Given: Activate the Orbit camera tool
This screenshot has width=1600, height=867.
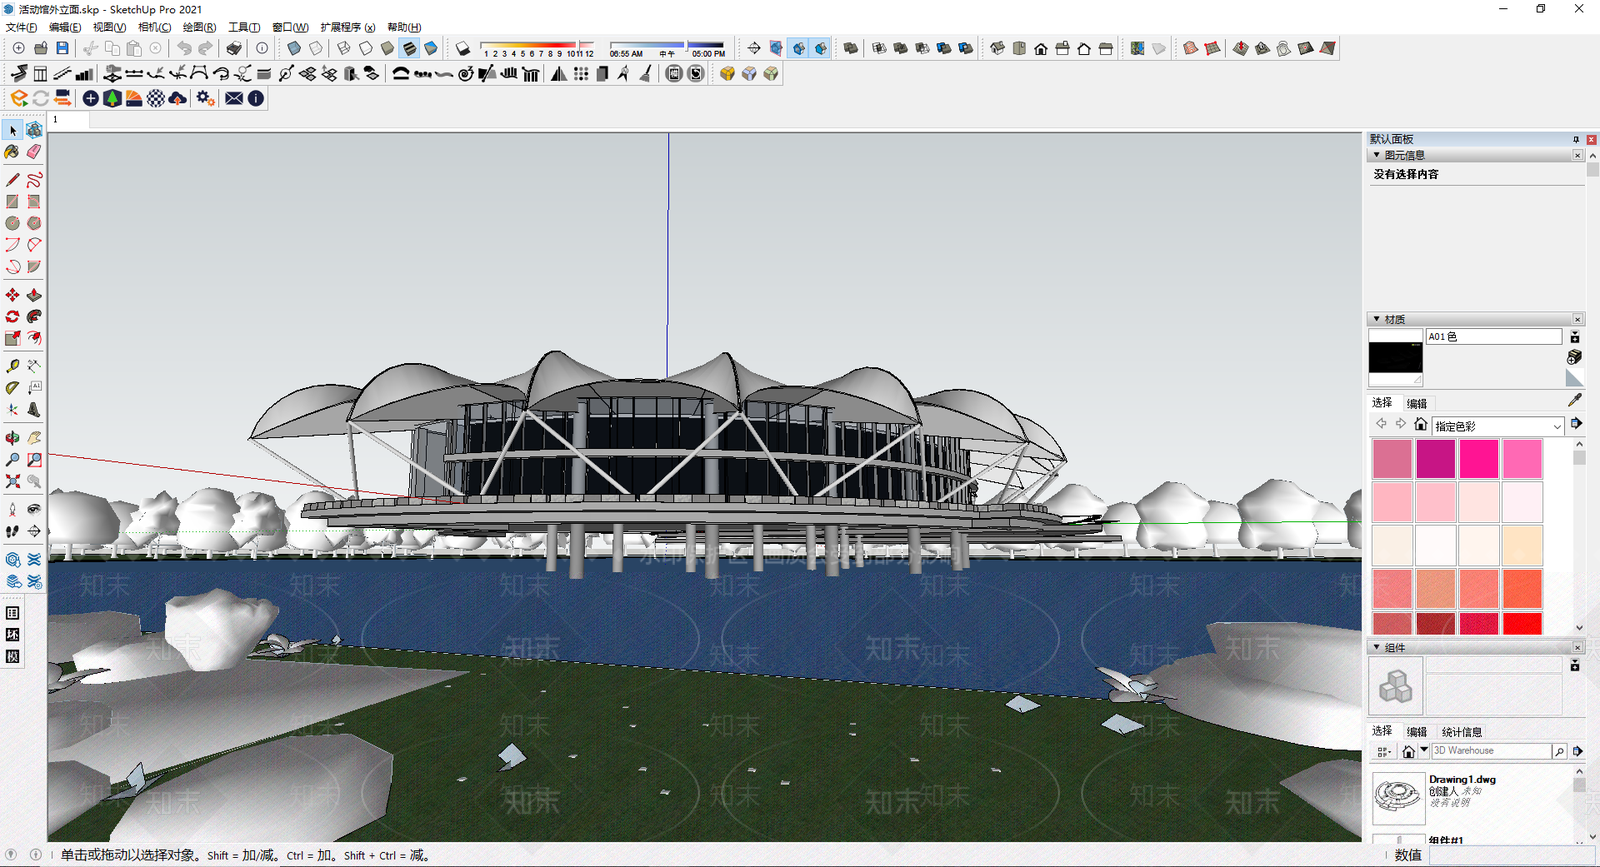Looking at the screenshot, I should pyautogui.click(x=12, y=438).
